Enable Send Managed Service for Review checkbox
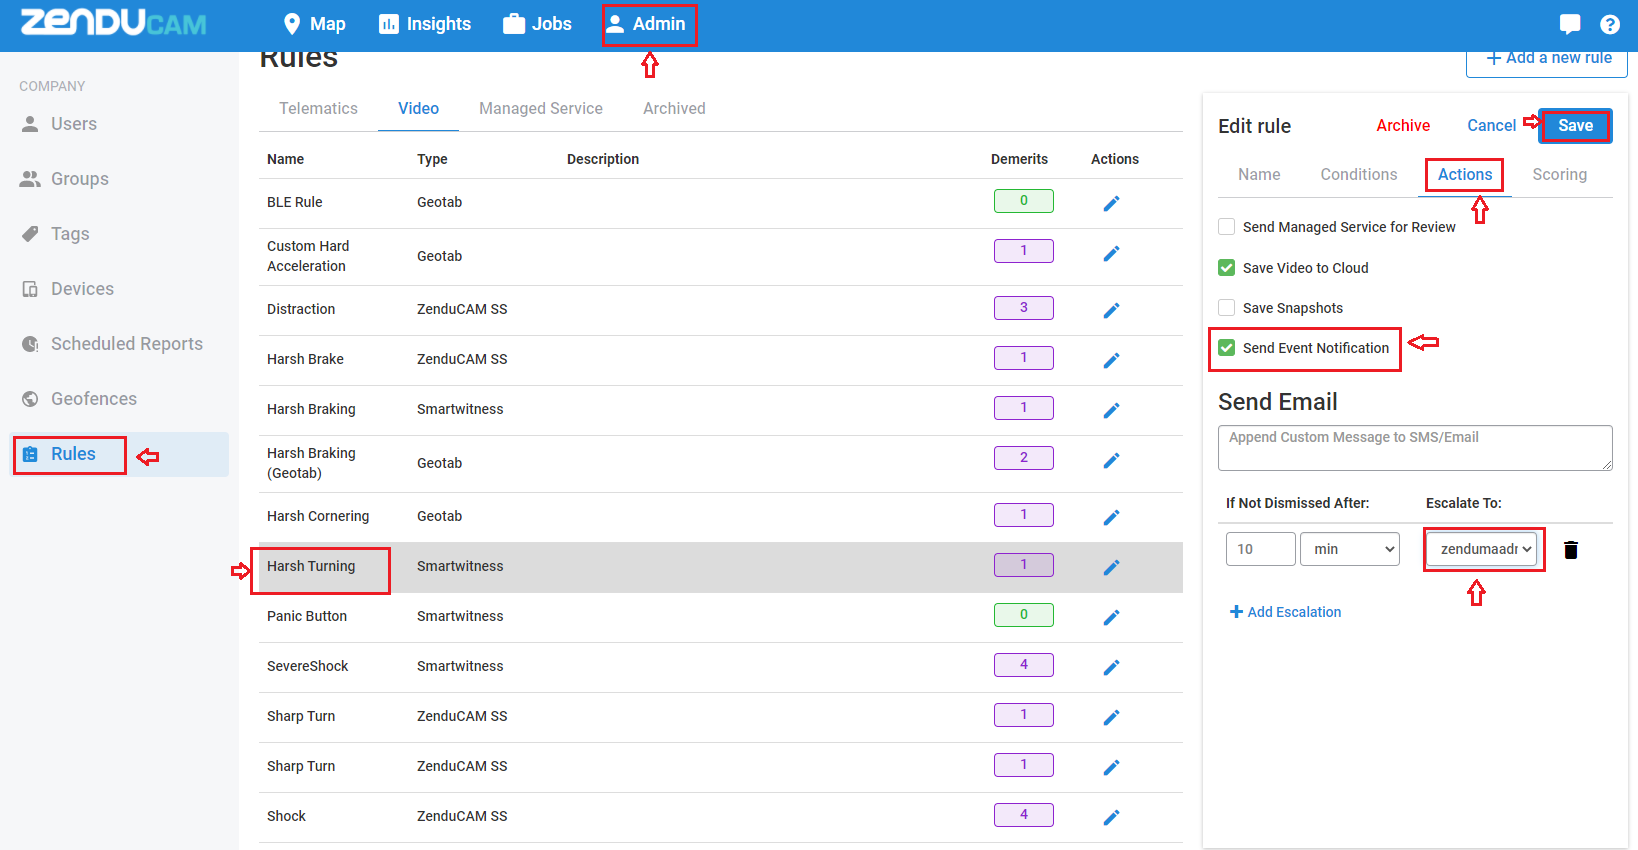This screenshot has height=850, width=1638. pyautogui.click(x=1227, y=227)
